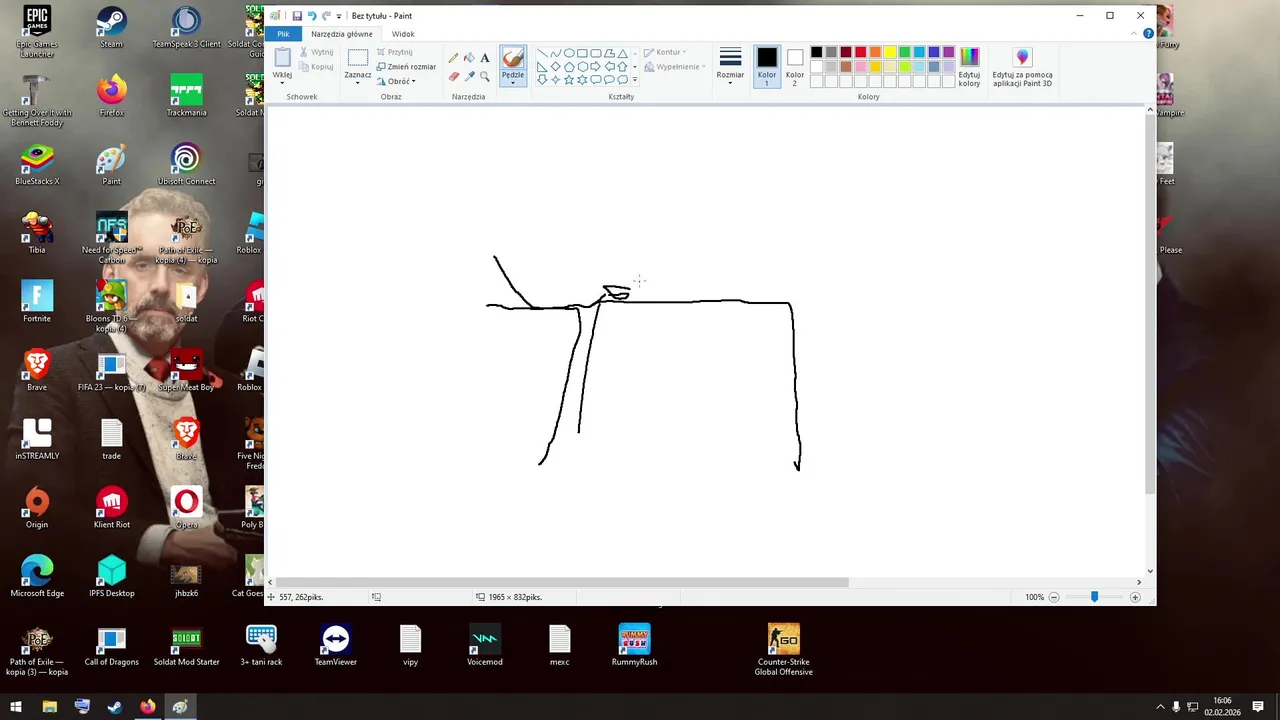Click the Zaznacz selection rectangle icon
This screenshot has width=1280, height=720.
[358, 57]
